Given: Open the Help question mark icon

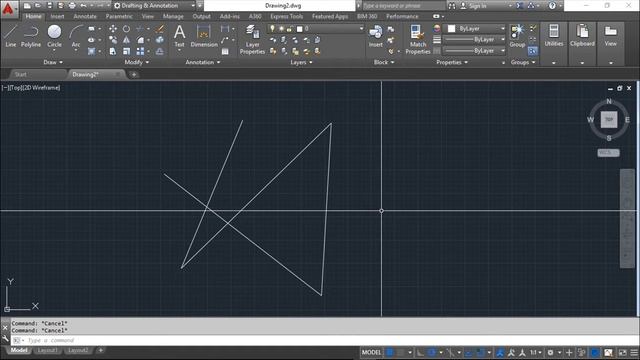Looking at the screenshot, I should point(552,6).
